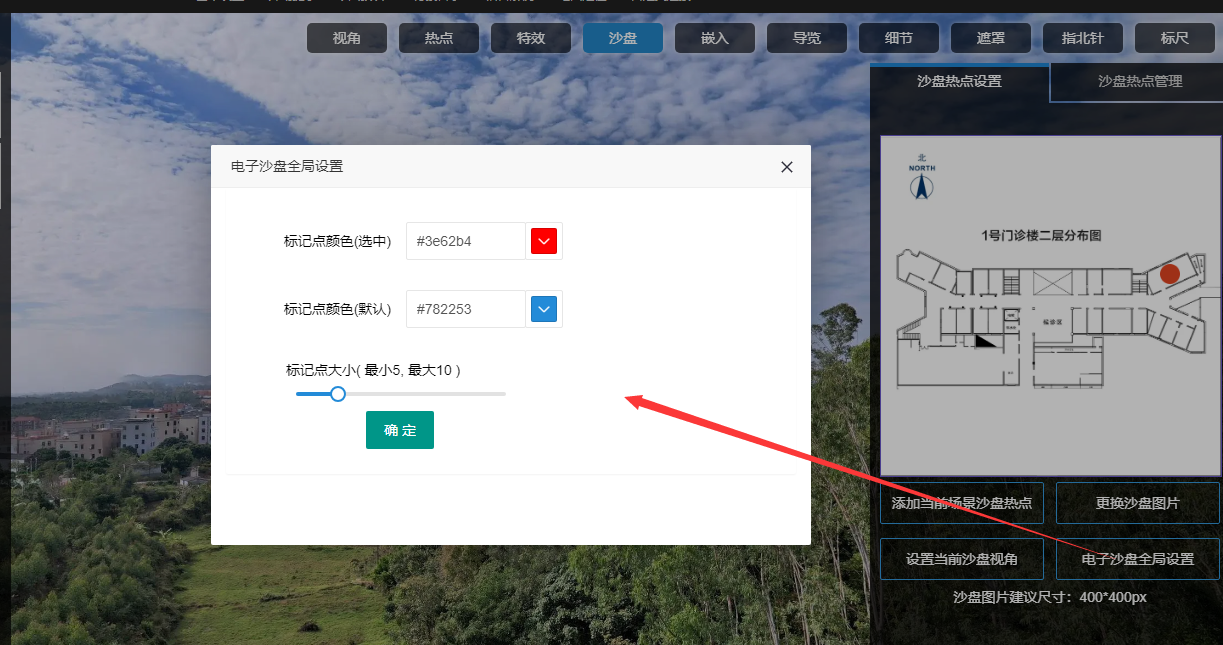Open the 嵌入 embed tool
This screenshot has width=1223, height=645.
[x=715, y=38]
